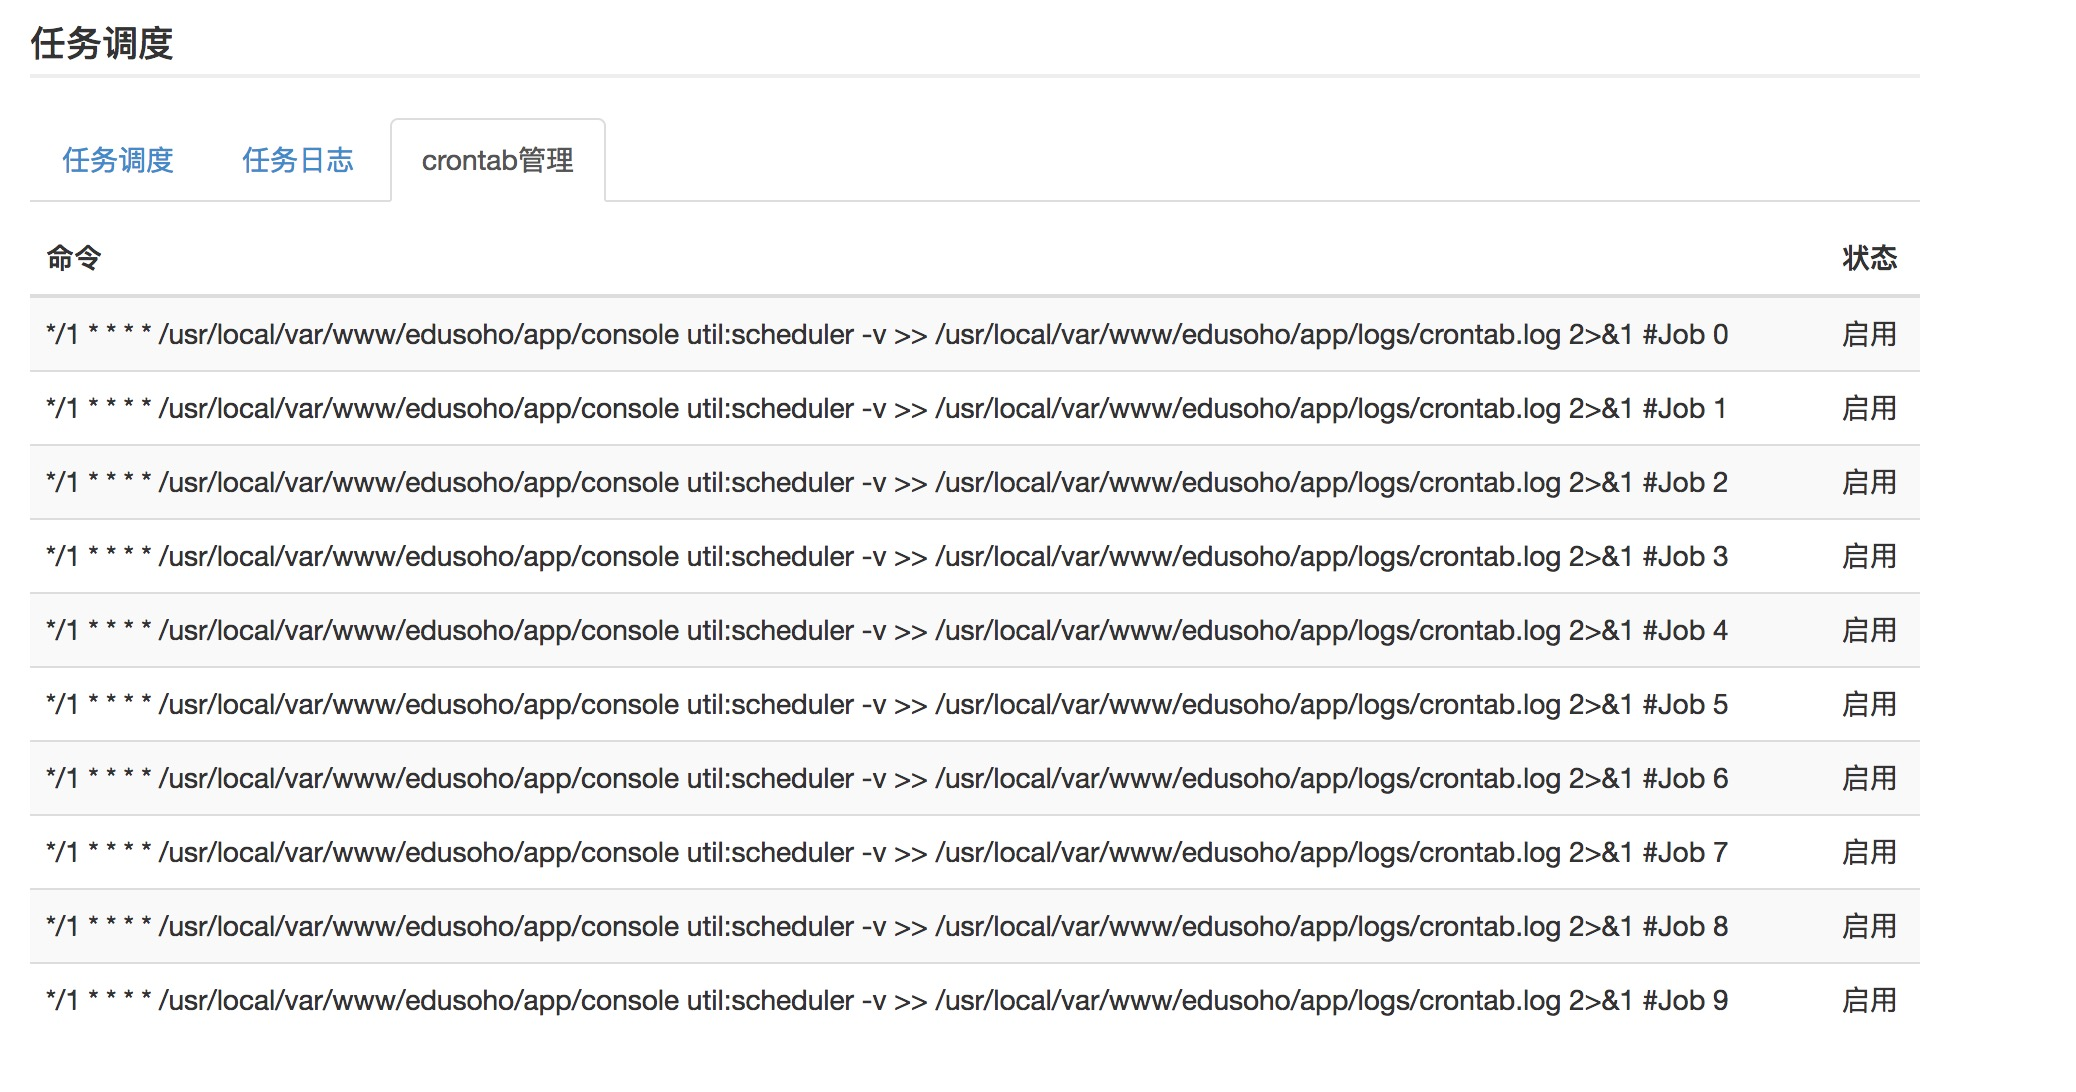Click the 启用 status in the Job 8 row

point(1869,926)
